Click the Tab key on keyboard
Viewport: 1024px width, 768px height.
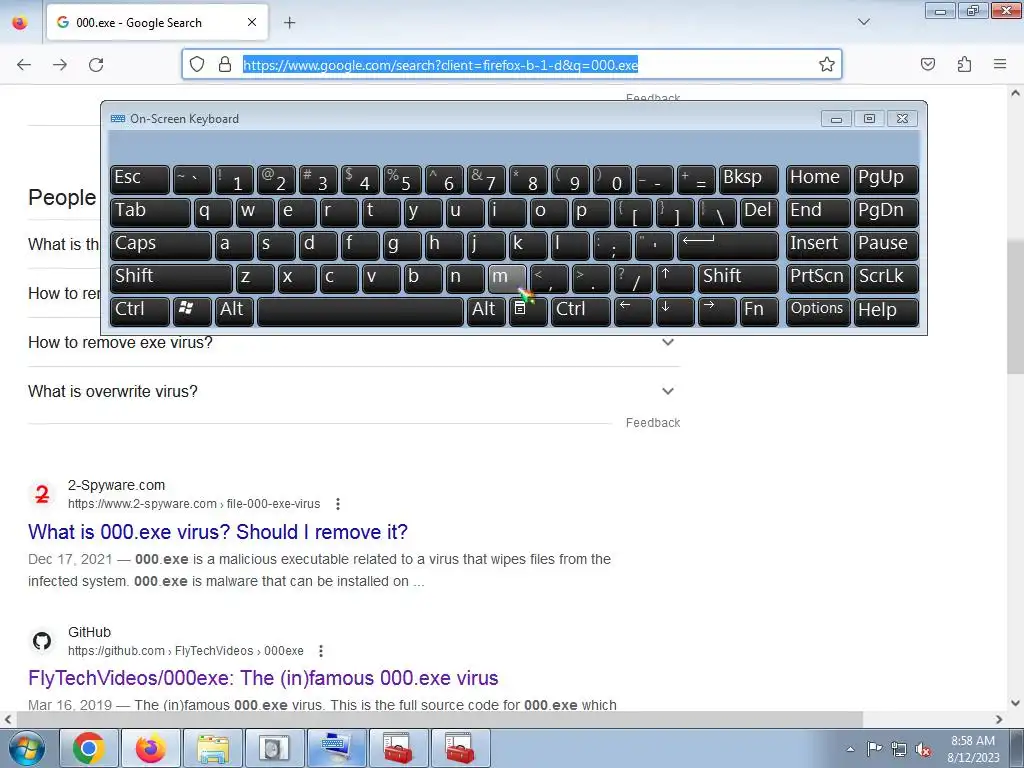point(150,212)
